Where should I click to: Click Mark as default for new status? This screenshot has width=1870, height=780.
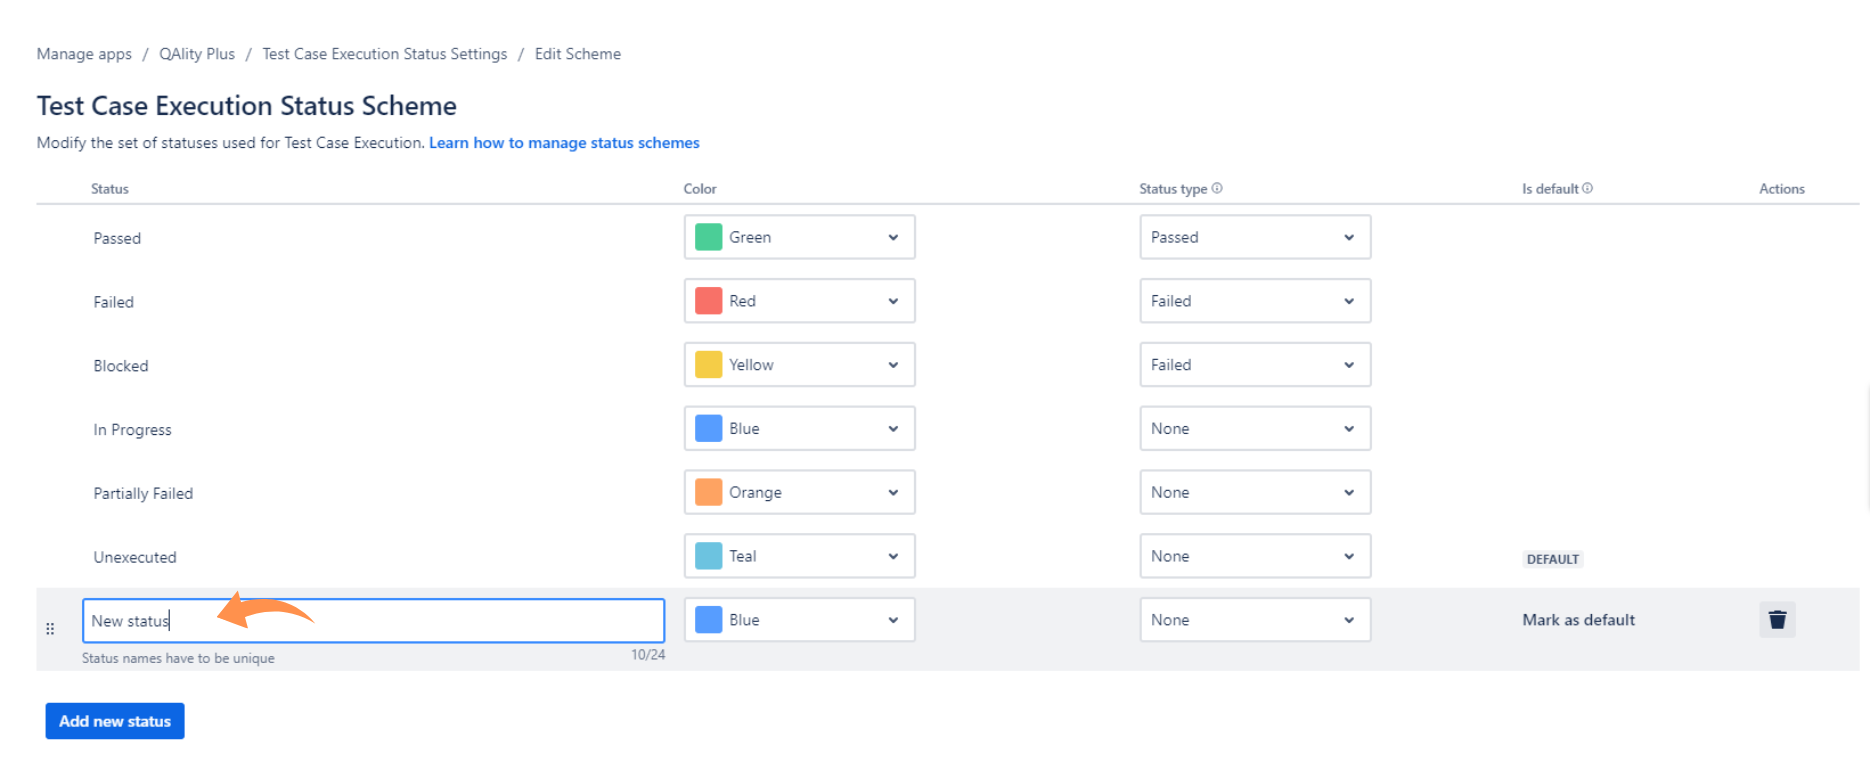[1578, 620]
